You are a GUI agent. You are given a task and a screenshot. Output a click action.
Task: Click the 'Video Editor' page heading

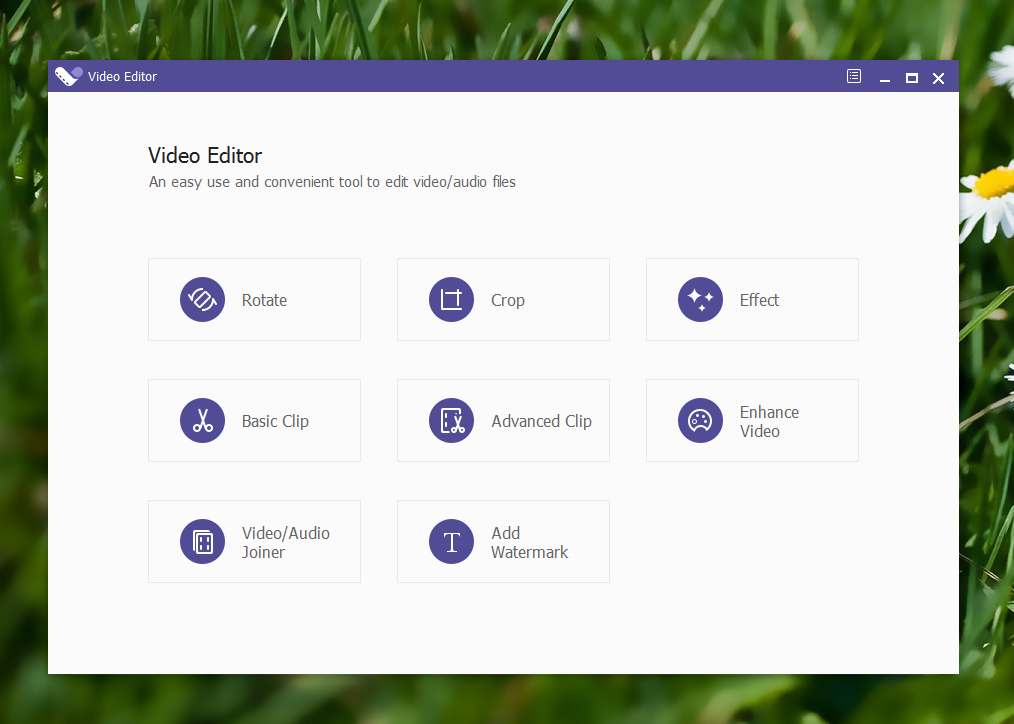pyautogui.click(x=205, y=155)
